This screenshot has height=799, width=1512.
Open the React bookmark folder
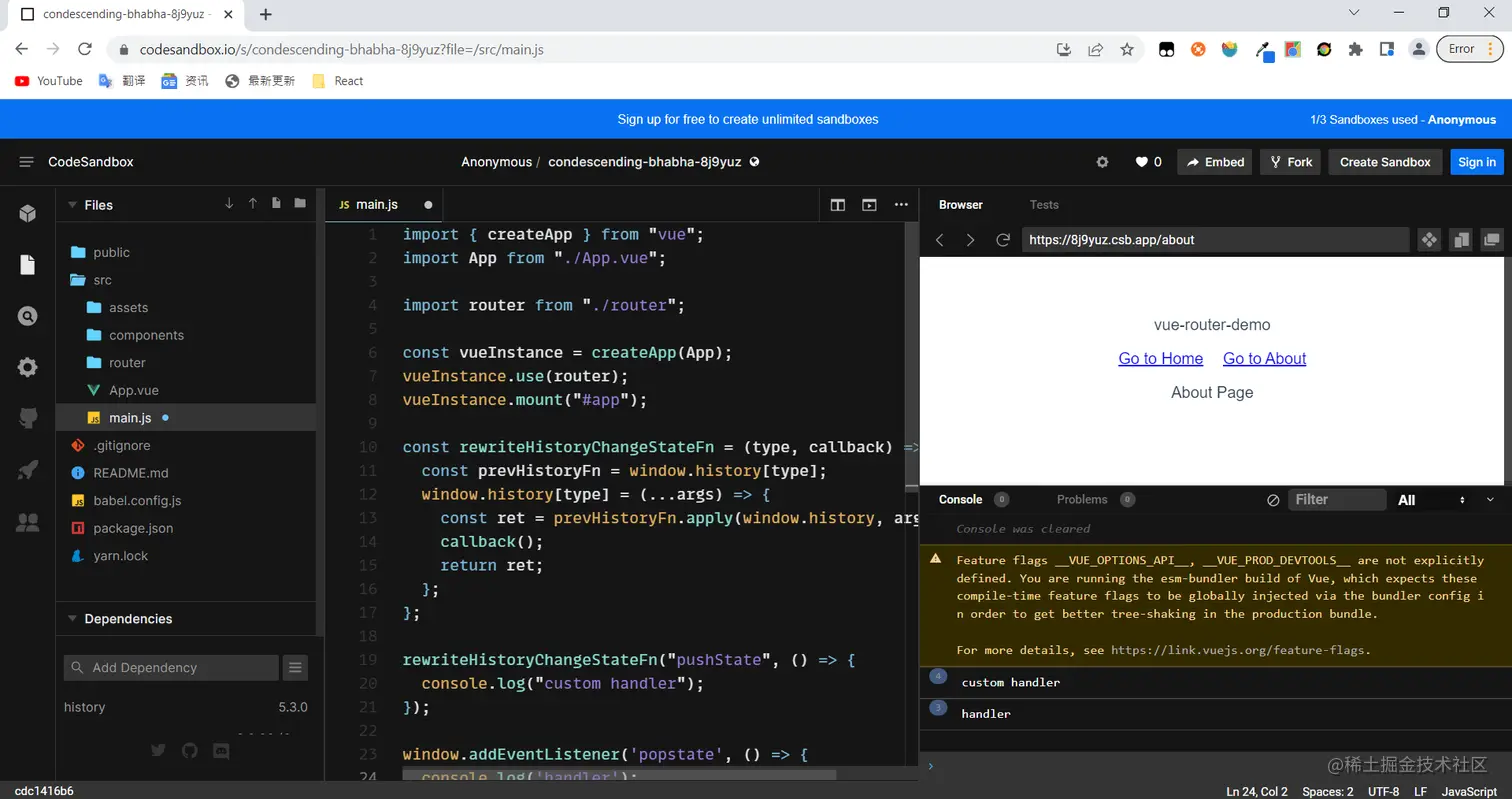(338, 81)
